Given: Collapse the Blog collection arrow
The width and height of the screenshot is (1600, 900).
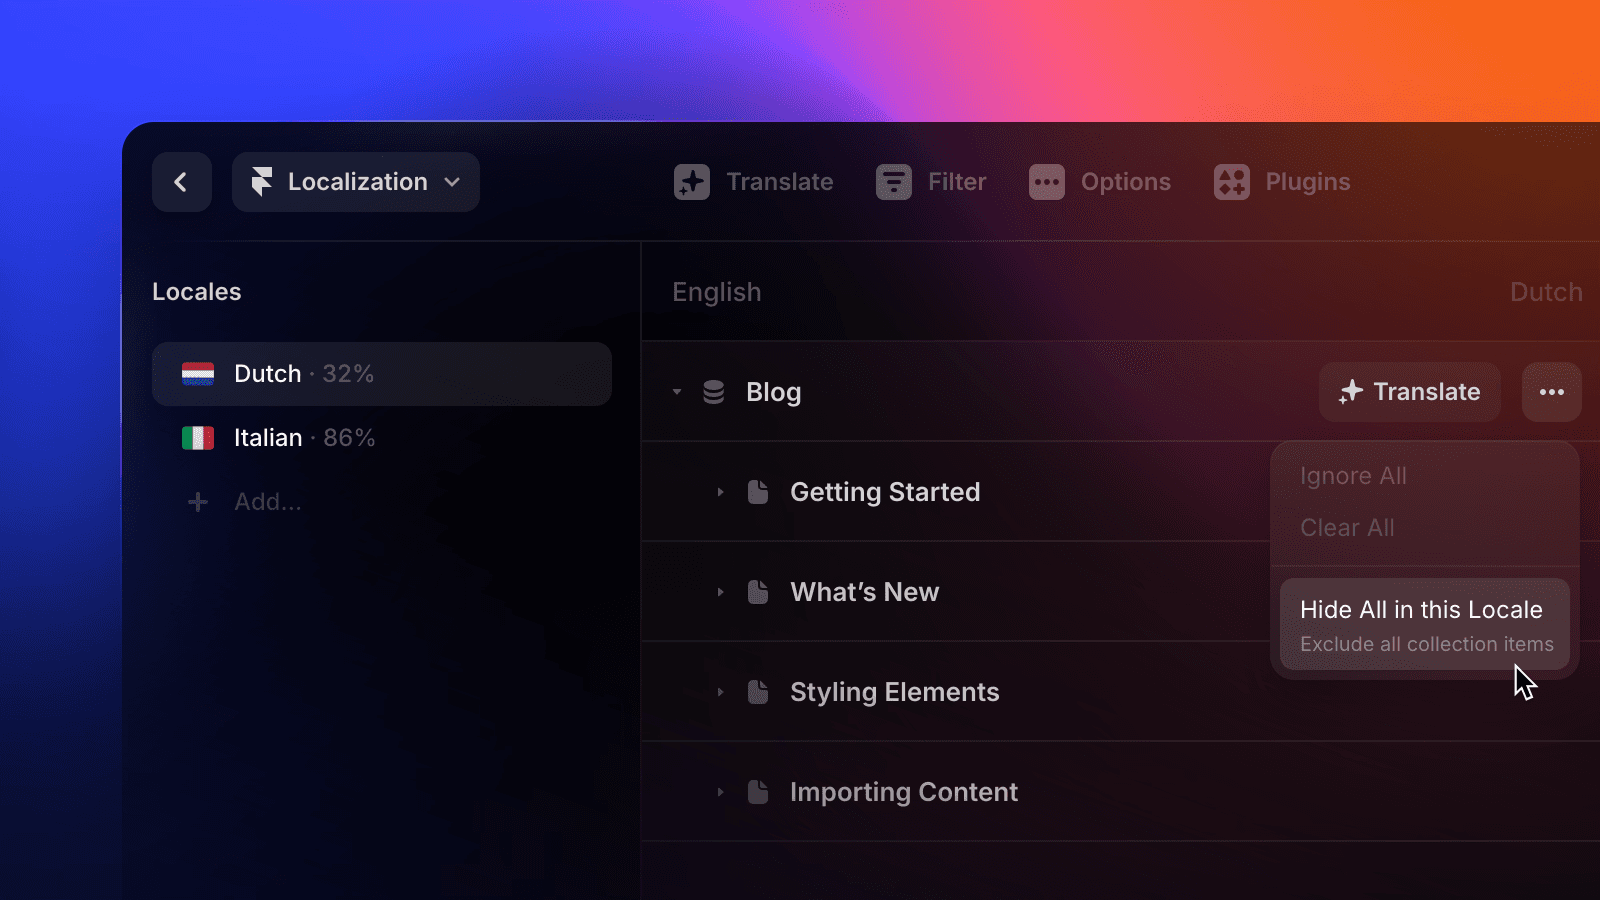Looking at the screenshot, I should pos(677,392).
